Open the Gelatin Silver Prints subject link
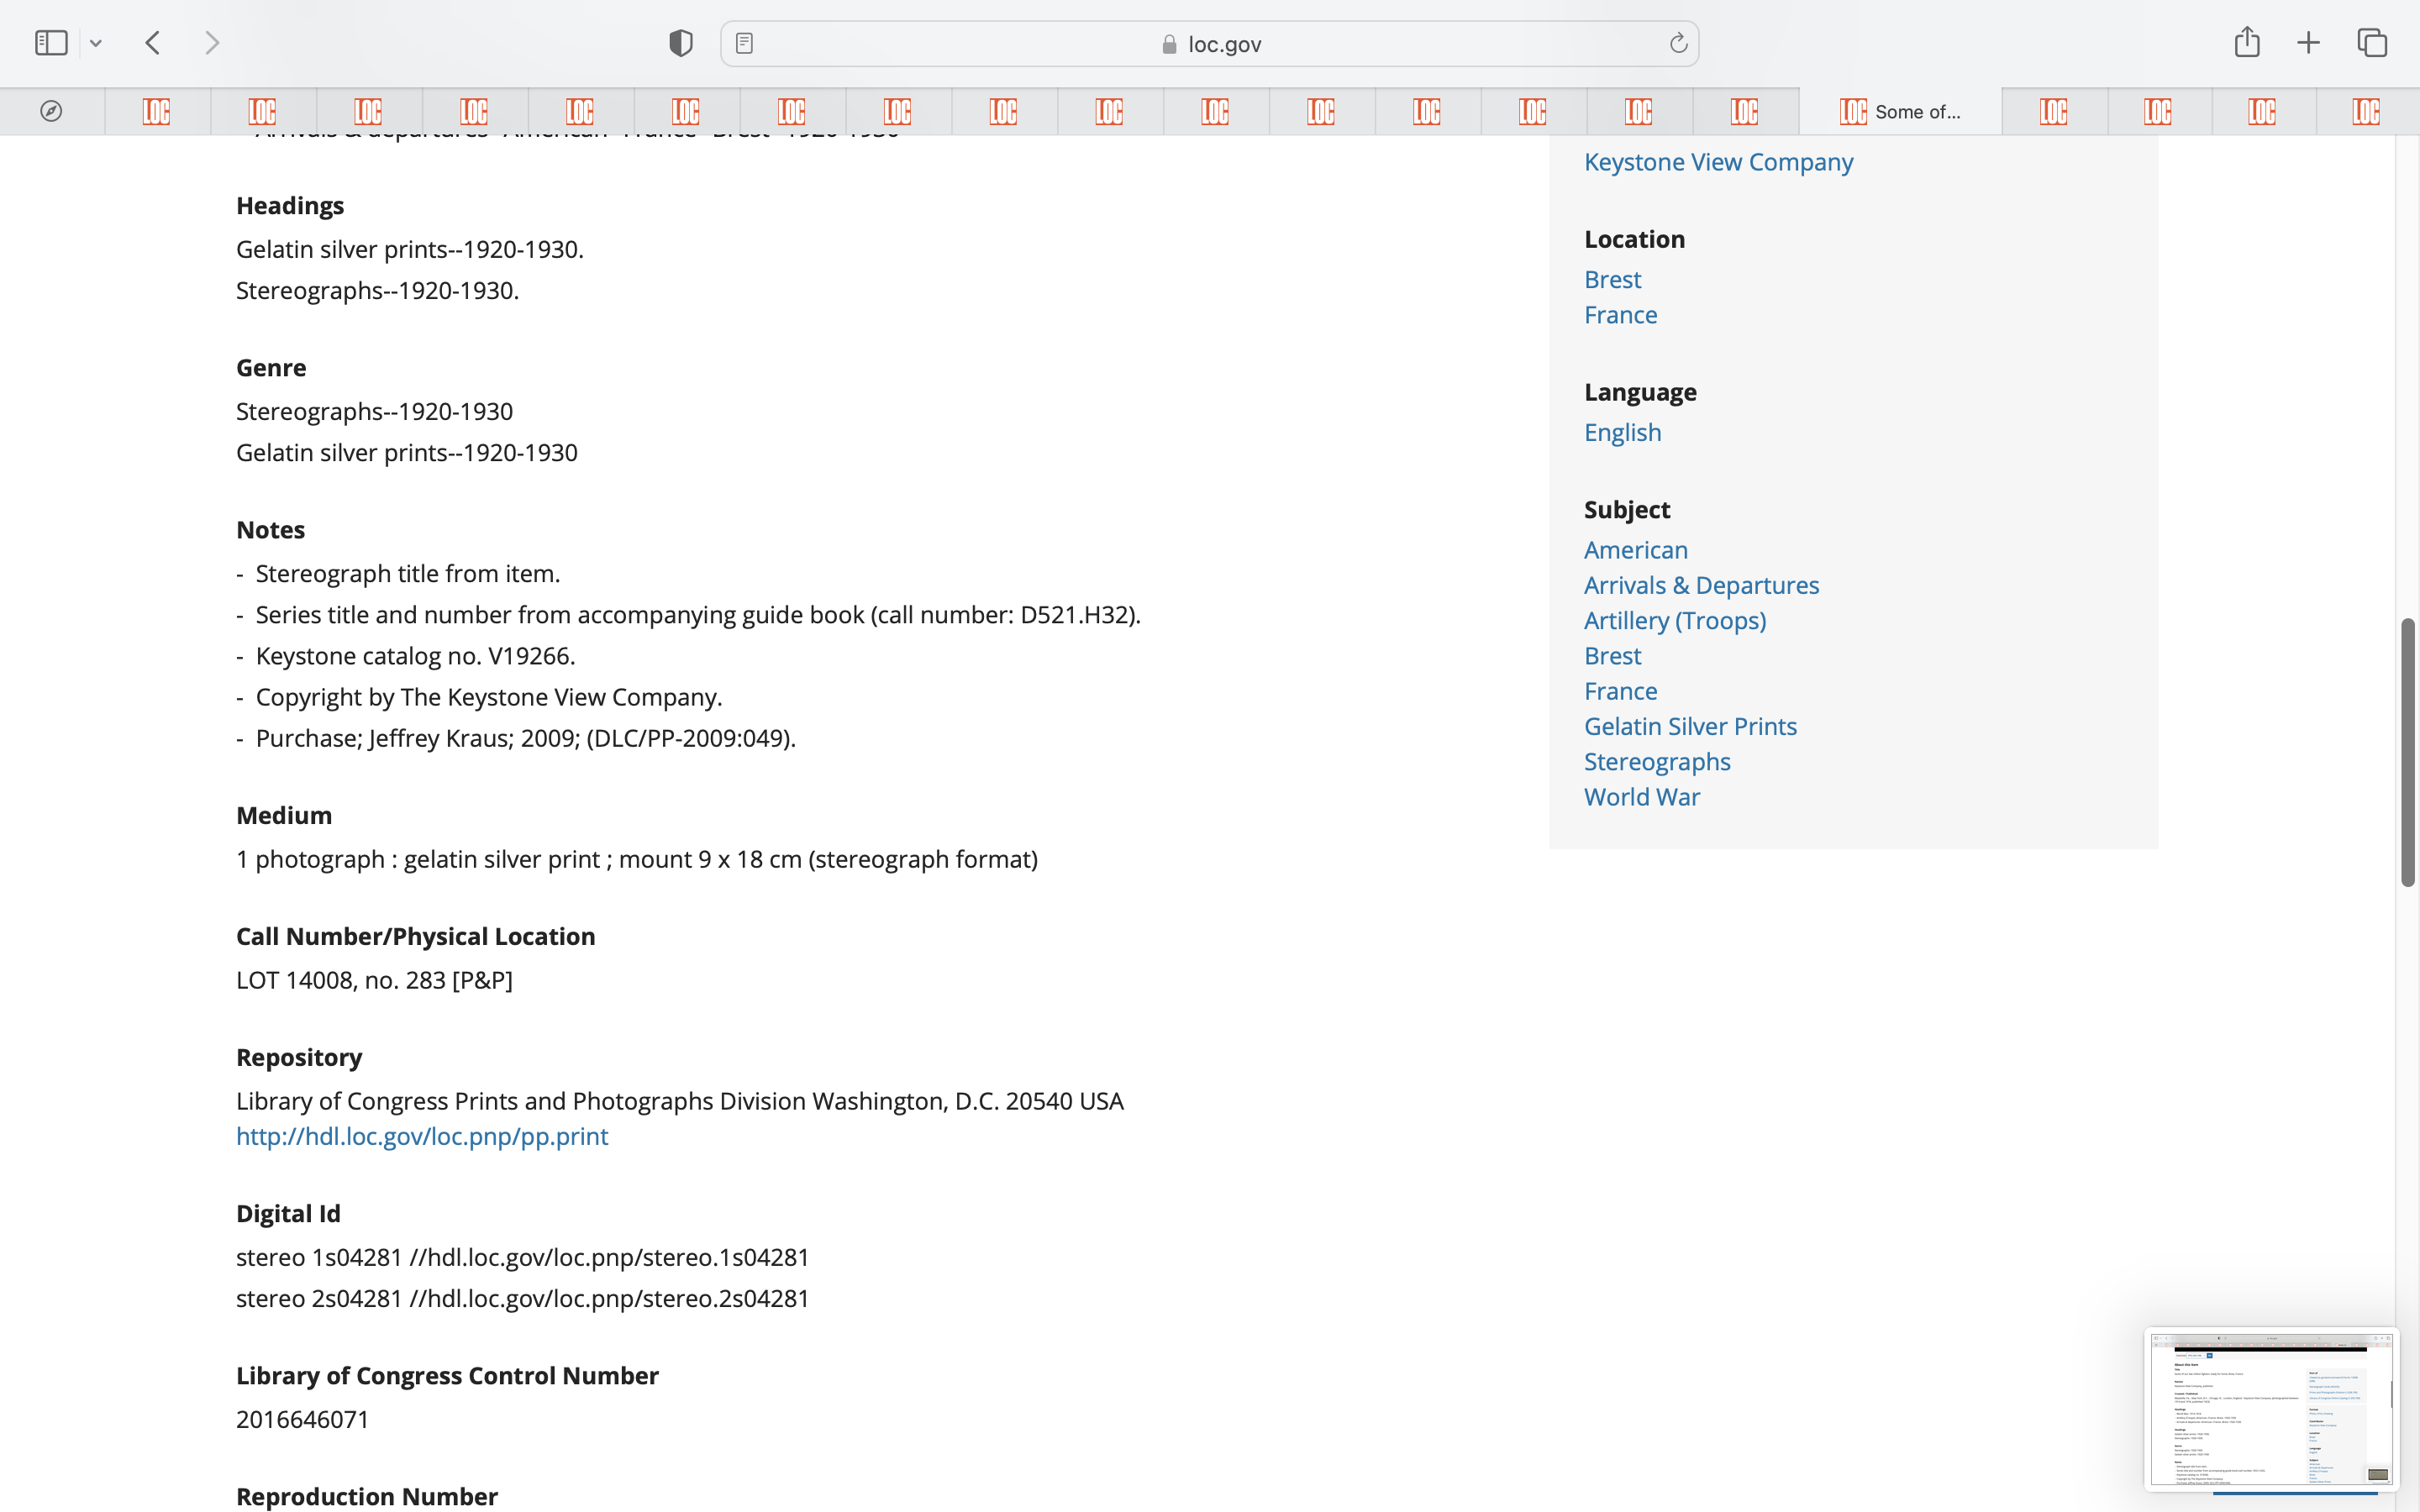This screenshot has width=2420, height=1512. coord(1690,726)
